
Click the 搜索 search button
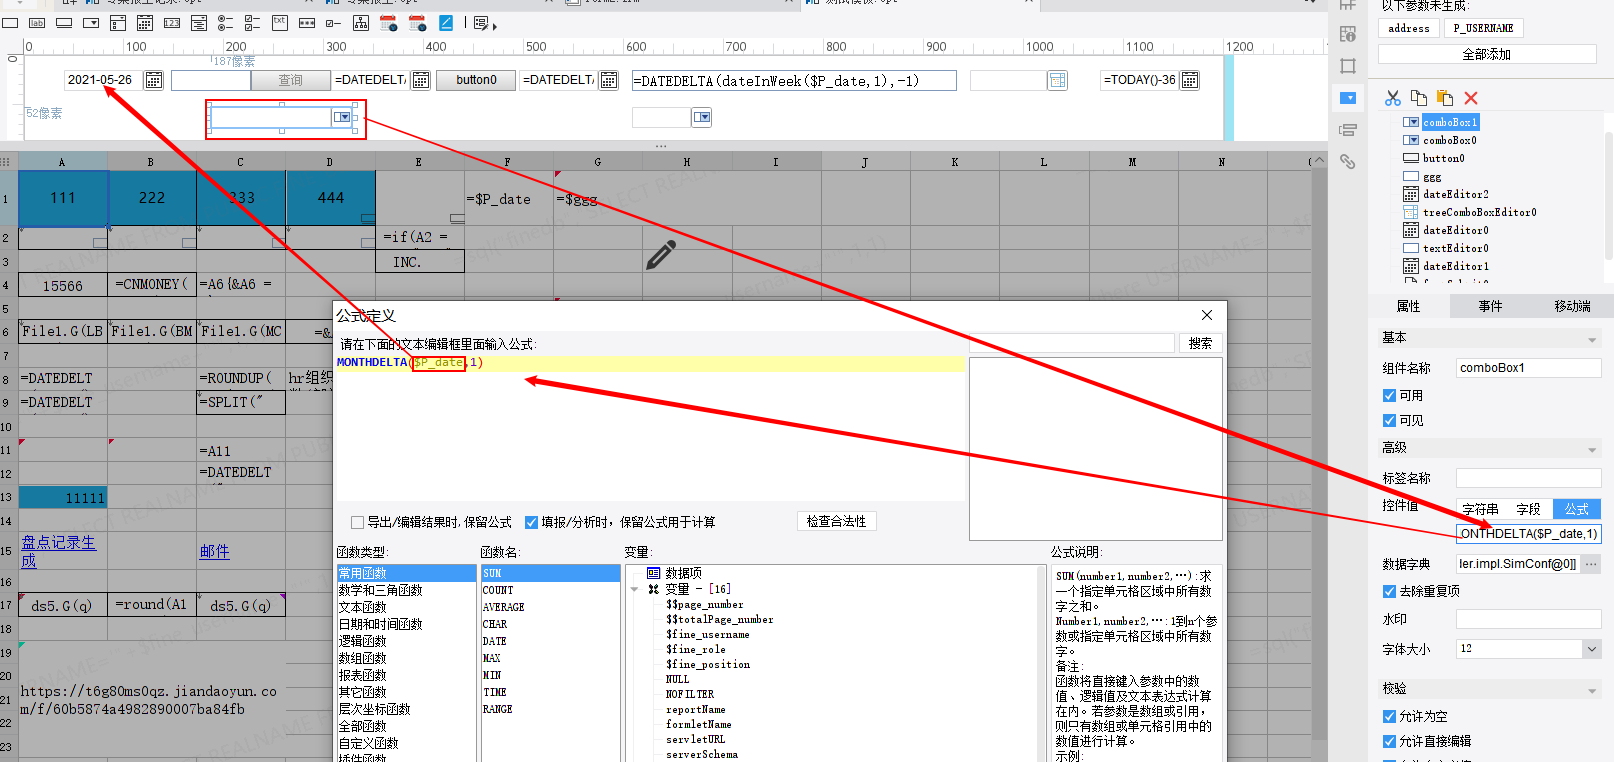[1201, 343]
